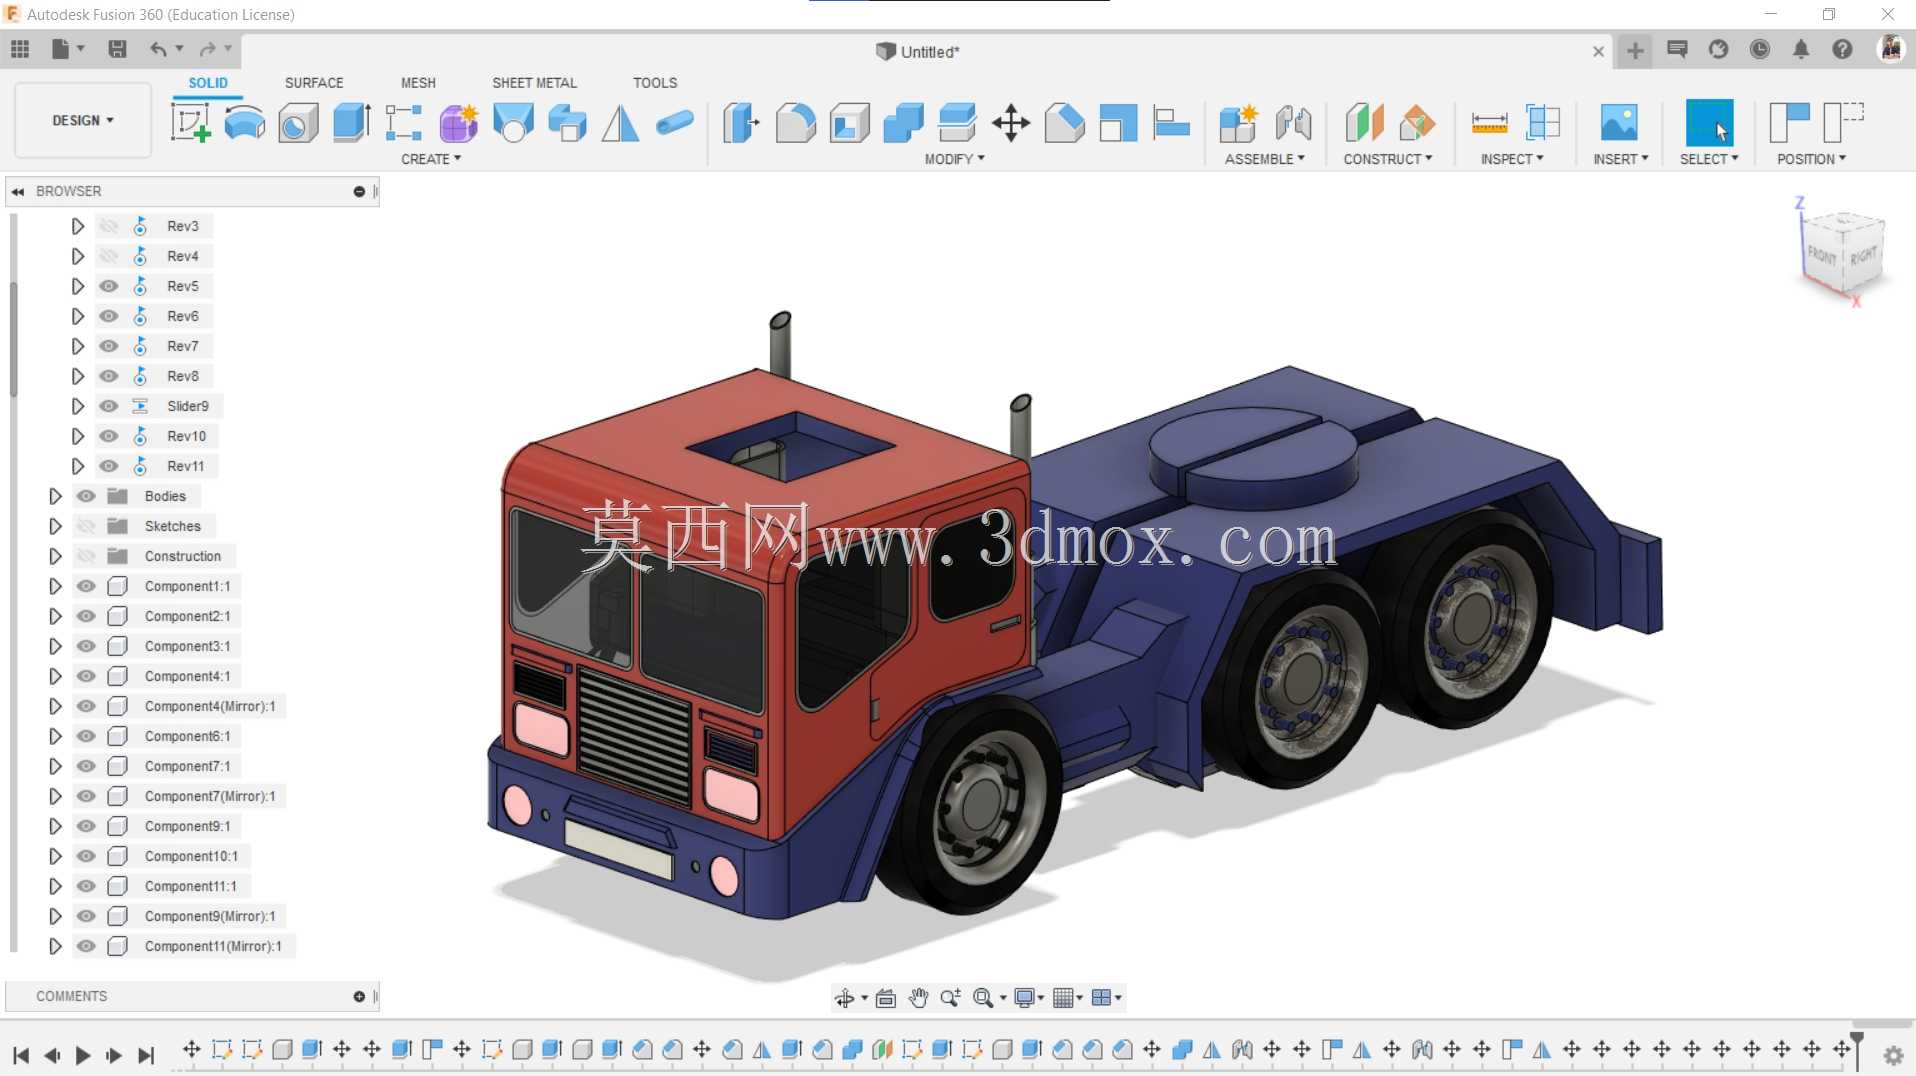Open the CREATE dropdown menu
This screenshot has height=1076, width=1916.
click(x=431, y=159)
